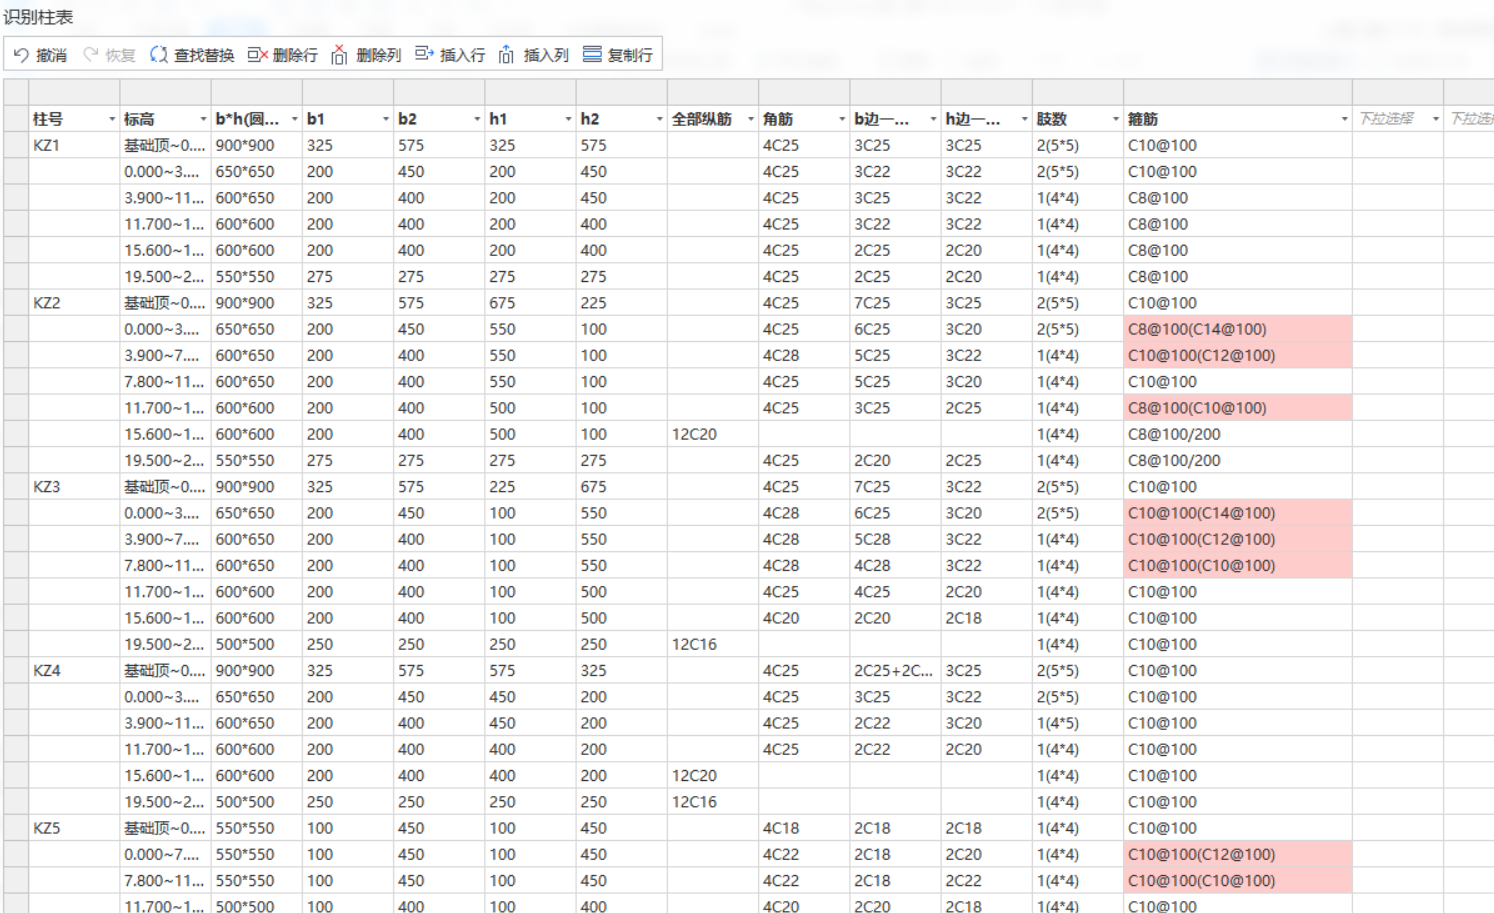Click the 12C16 cell in KZ3 rows
1494x913 pixels.
(x=713, y=644)
